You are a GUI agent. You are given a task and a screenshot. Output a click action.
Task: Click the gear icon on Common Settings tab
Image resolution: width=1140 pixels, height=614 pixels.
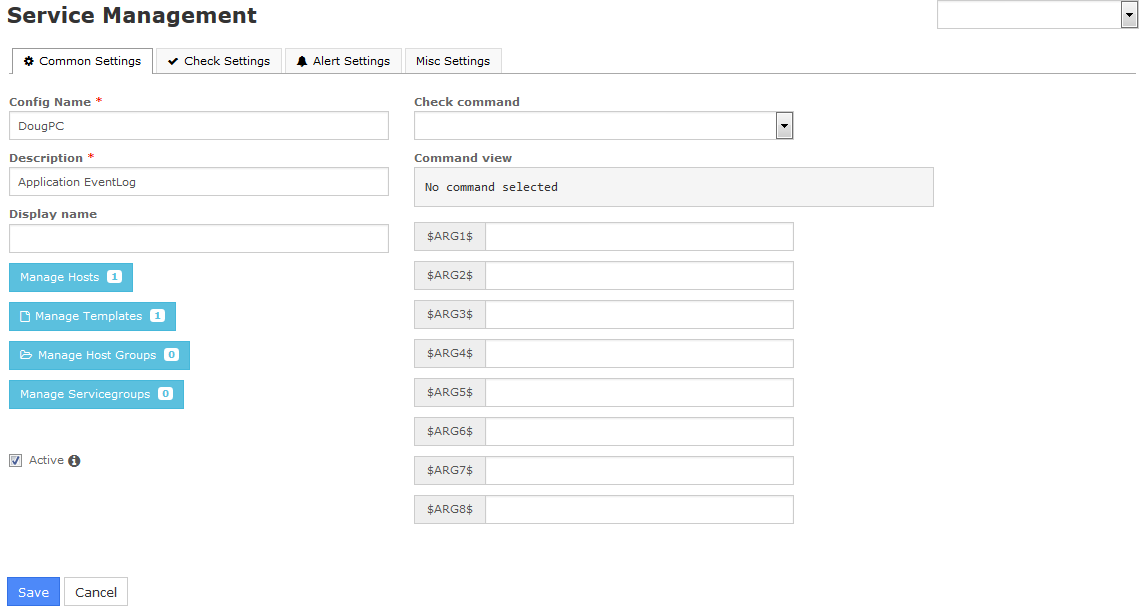pyautogui.click(x=29, y=61)
